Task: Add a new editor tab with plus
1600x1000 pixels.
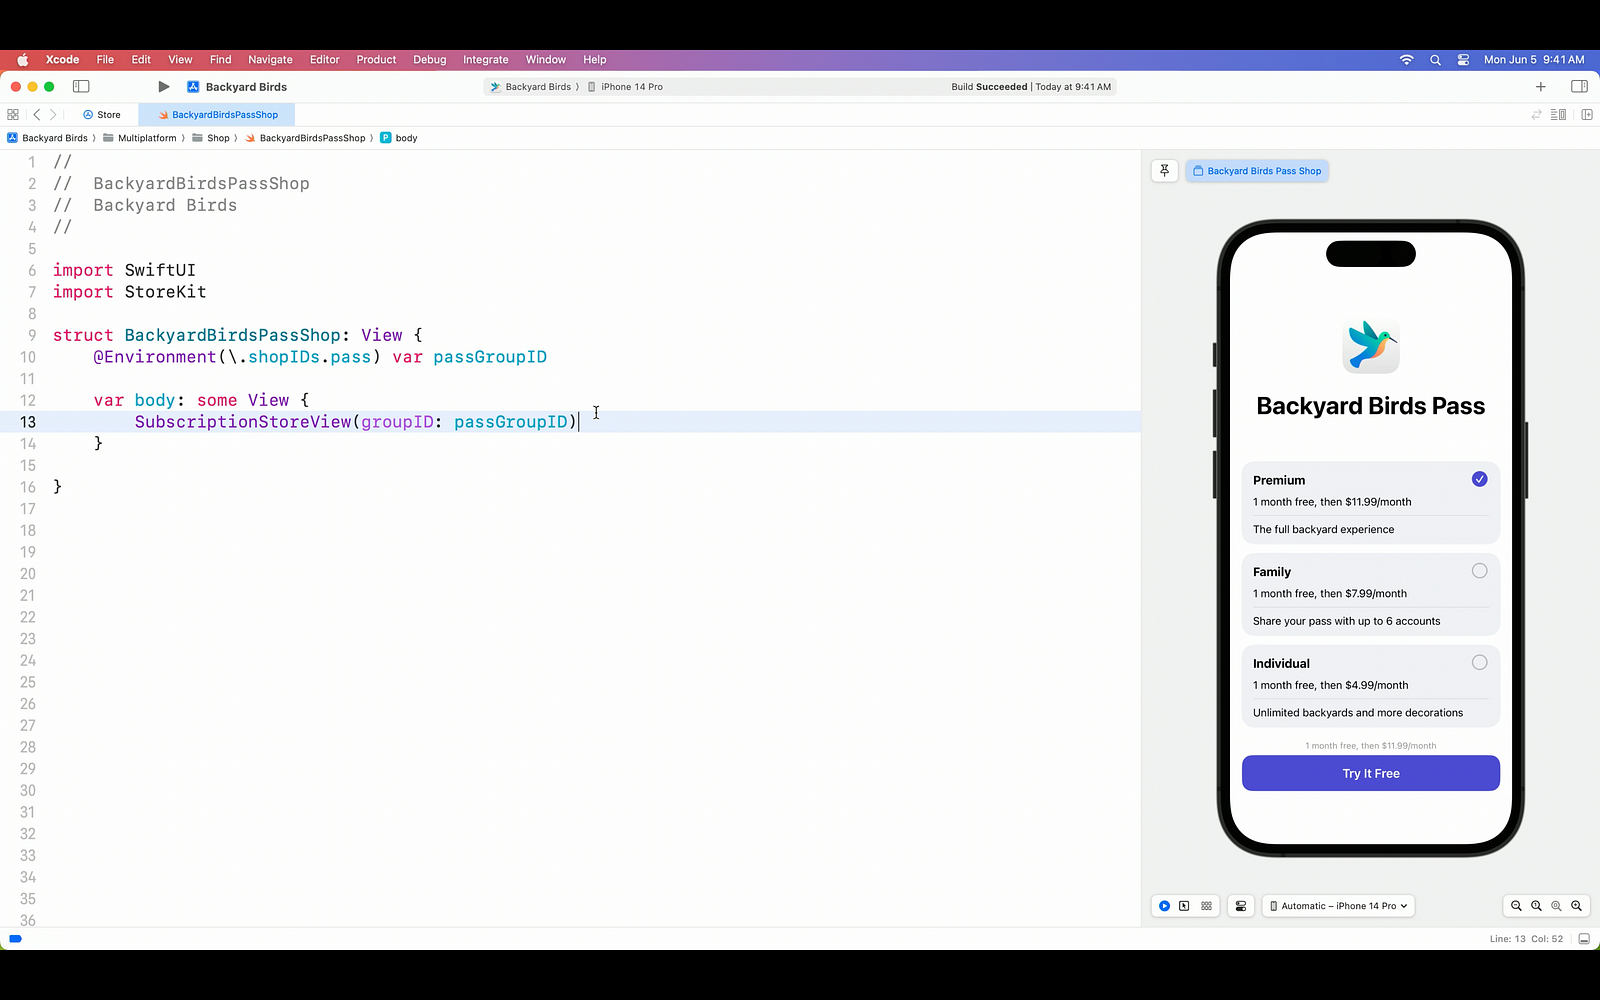Action: 1541,87
